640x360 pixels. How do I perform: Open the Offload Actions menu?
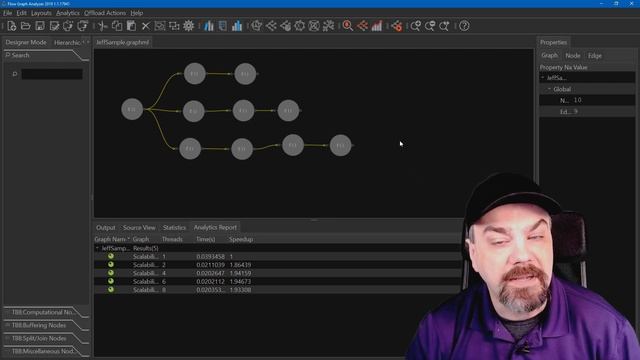click(105, 13)
